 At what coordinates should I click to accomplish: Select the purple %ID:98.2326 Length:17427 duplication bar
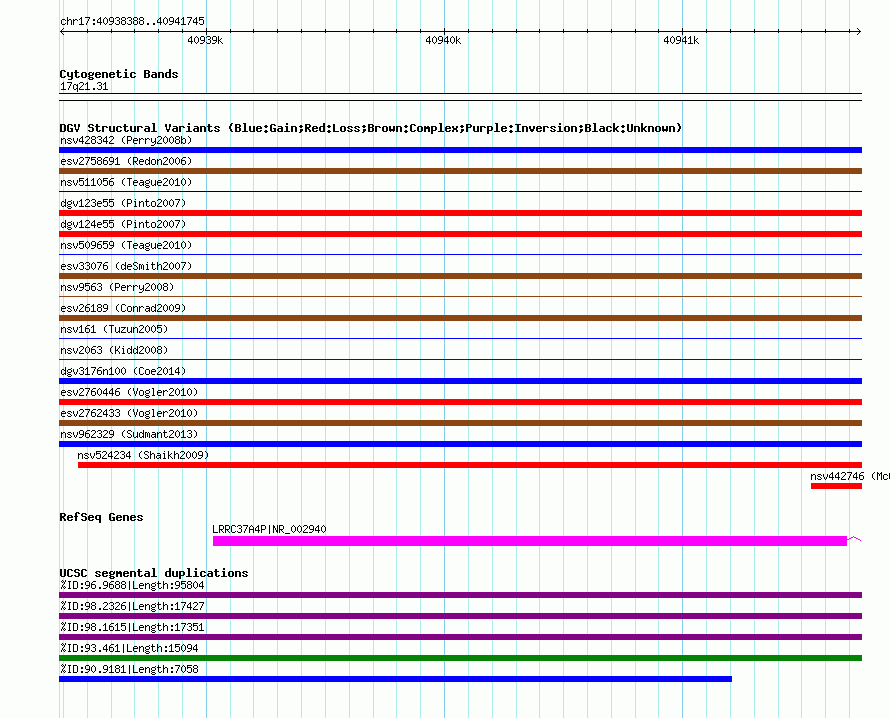[x=460, y=616]
